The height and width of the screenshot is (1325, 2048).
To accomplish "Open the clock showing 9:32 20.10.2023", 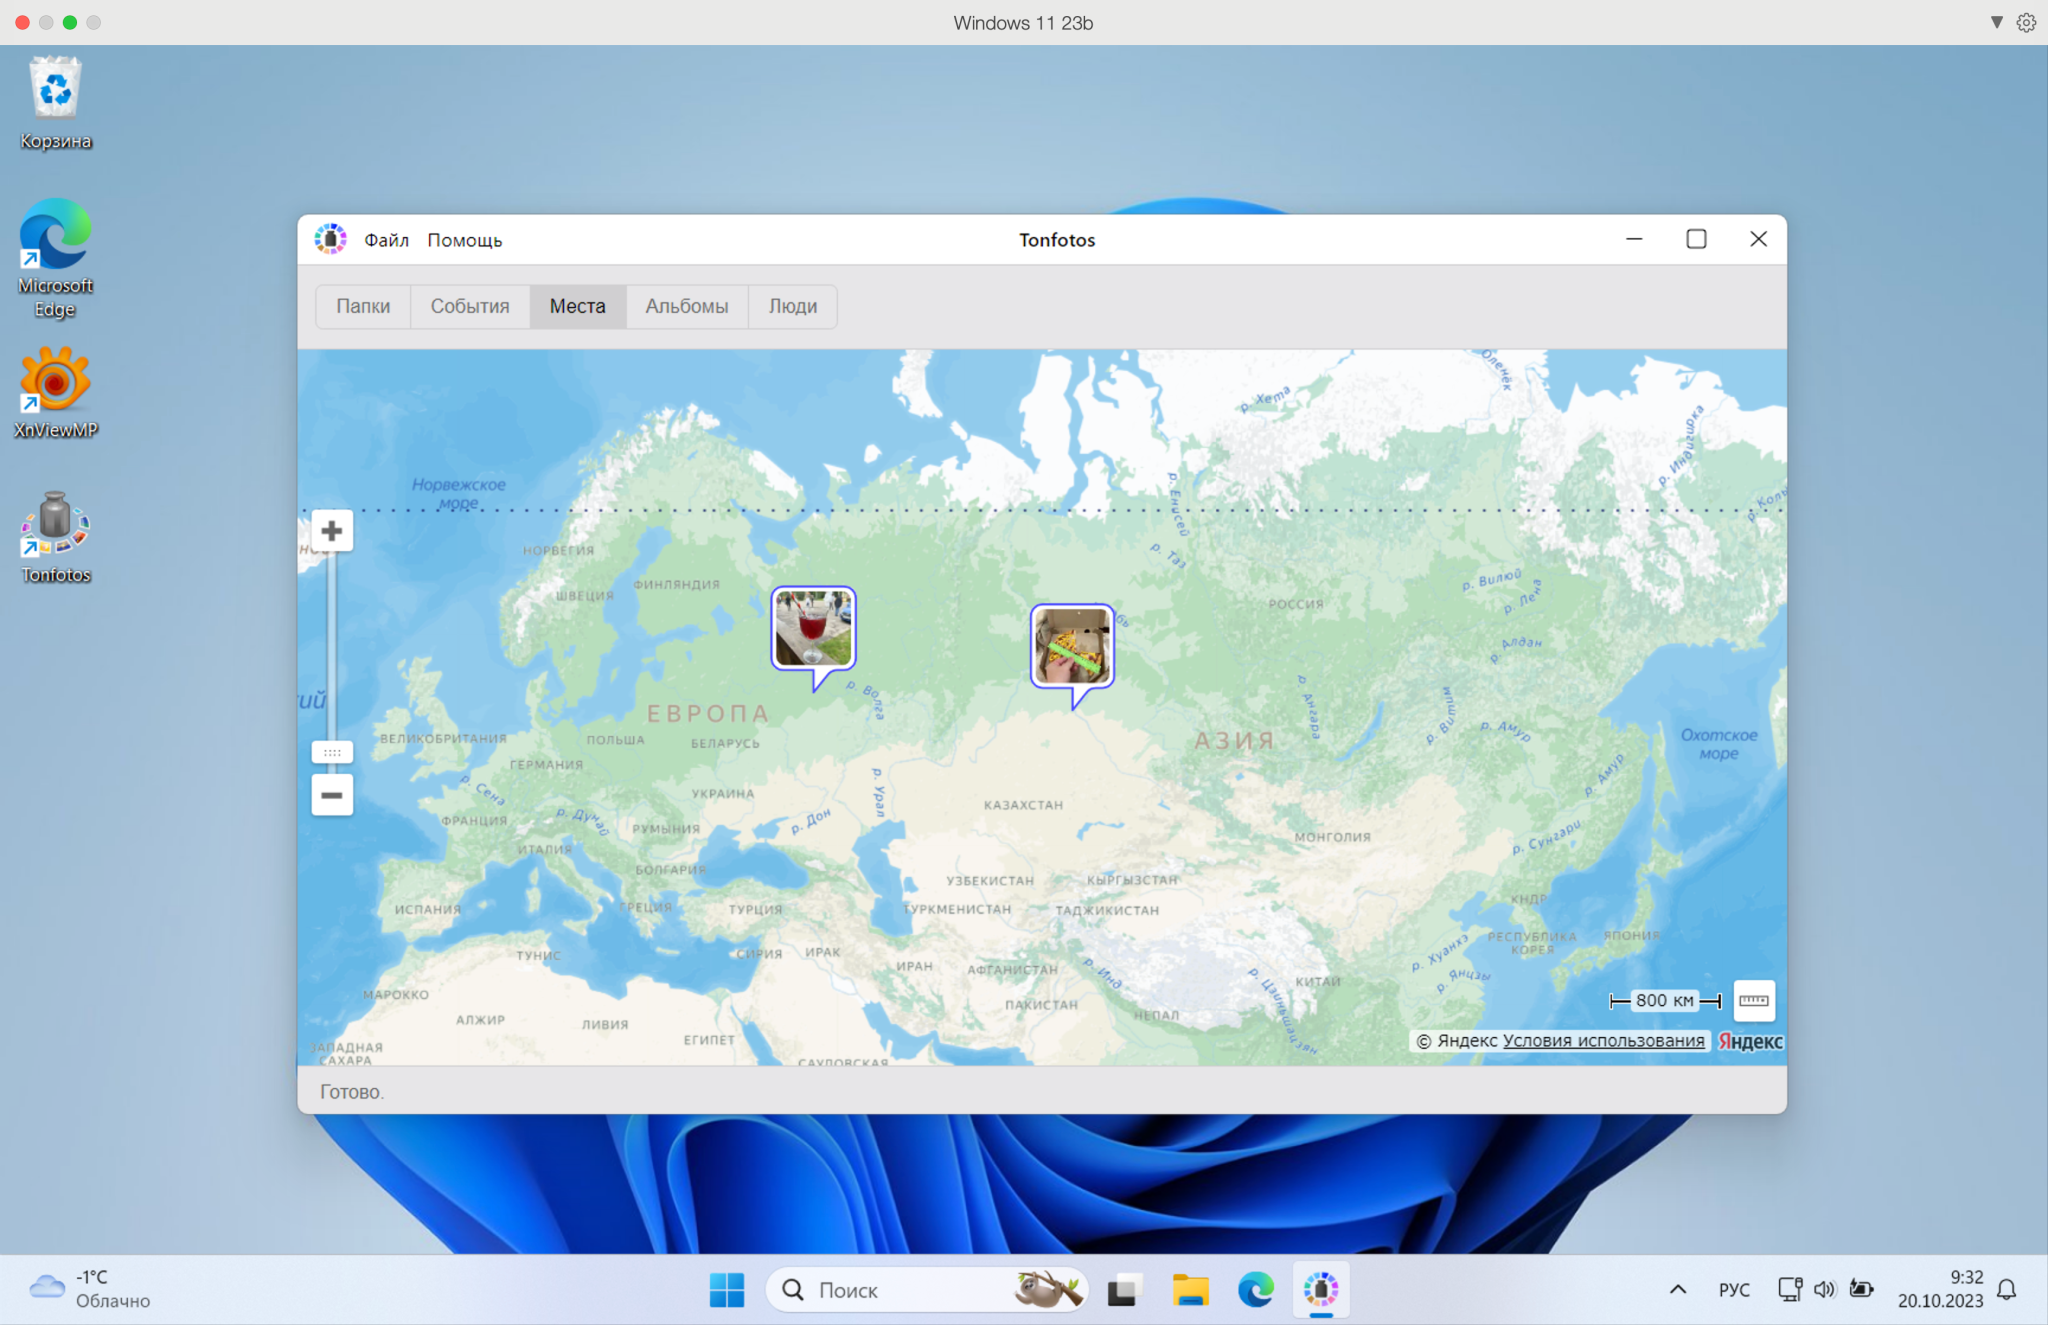I will [1941, 1289].
